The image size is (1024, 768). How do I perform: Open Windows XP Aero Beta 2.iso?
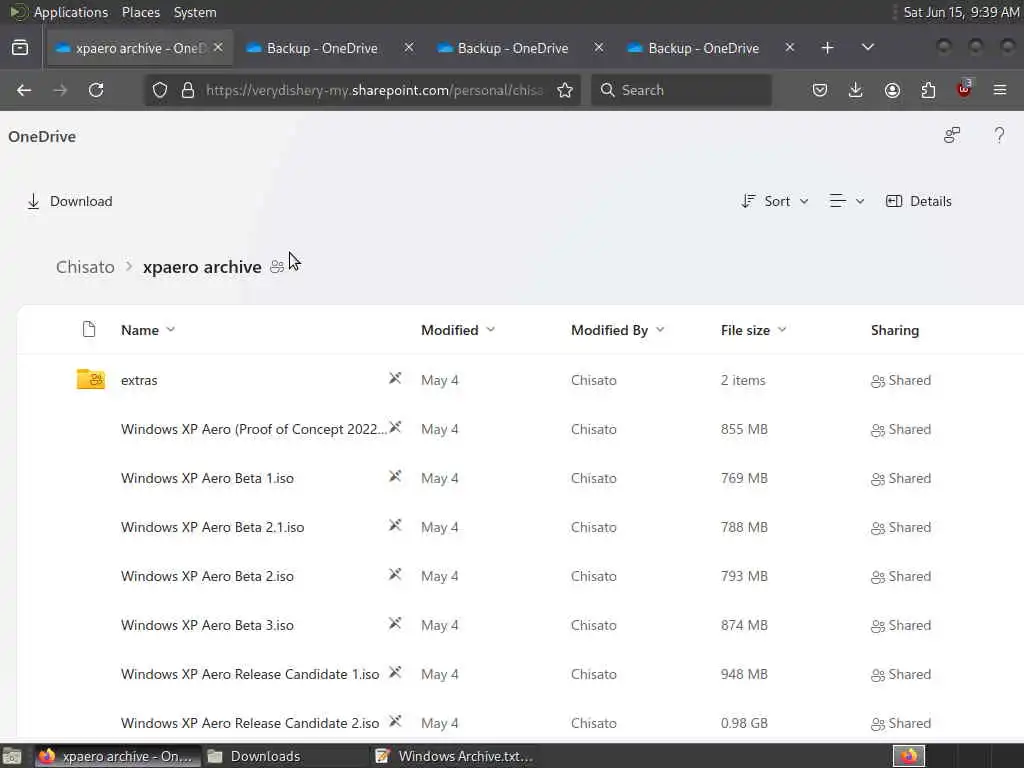(207, 576)
